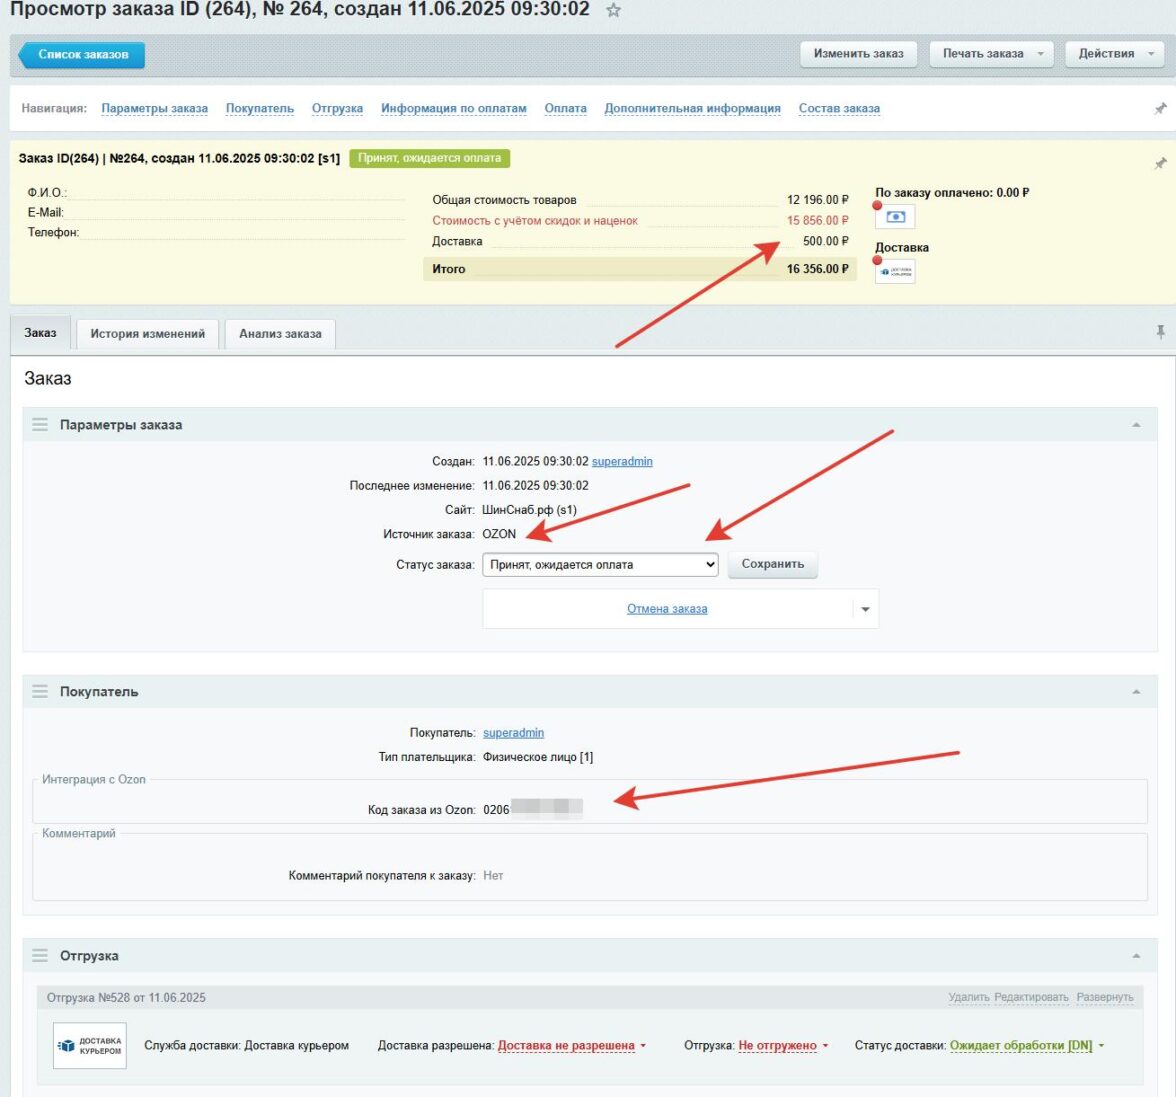Click the Сохранить button
The image size is (1176, 1097).
click(772, 564)
